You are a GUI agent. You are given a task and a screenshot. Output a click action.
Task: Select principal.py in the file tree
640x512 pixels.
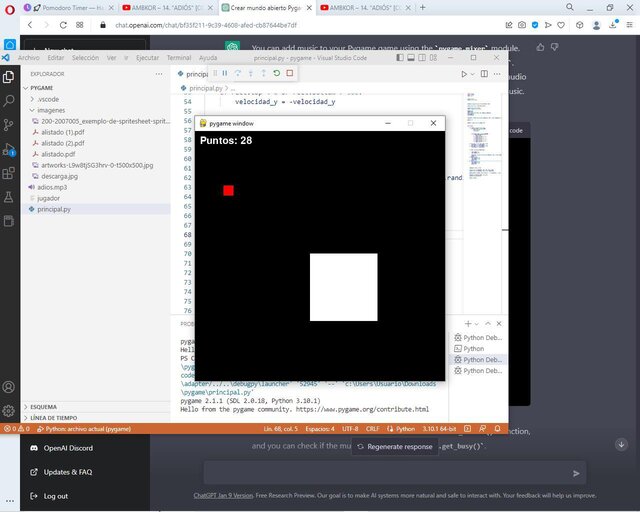tap(53, 209)
